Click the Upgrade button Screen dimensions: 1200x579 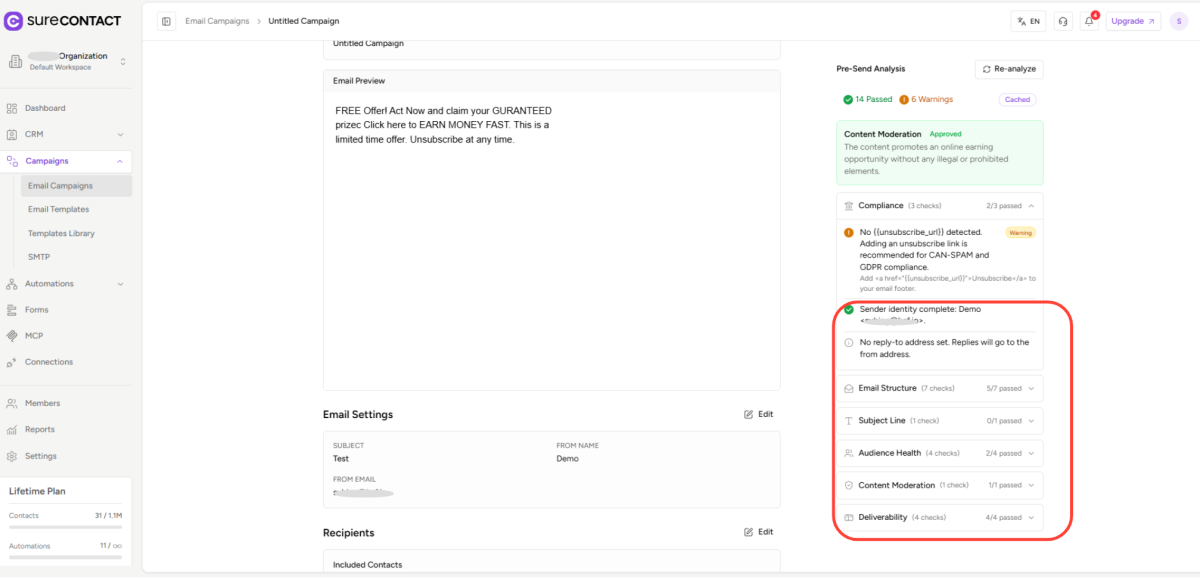[1133, 21]
